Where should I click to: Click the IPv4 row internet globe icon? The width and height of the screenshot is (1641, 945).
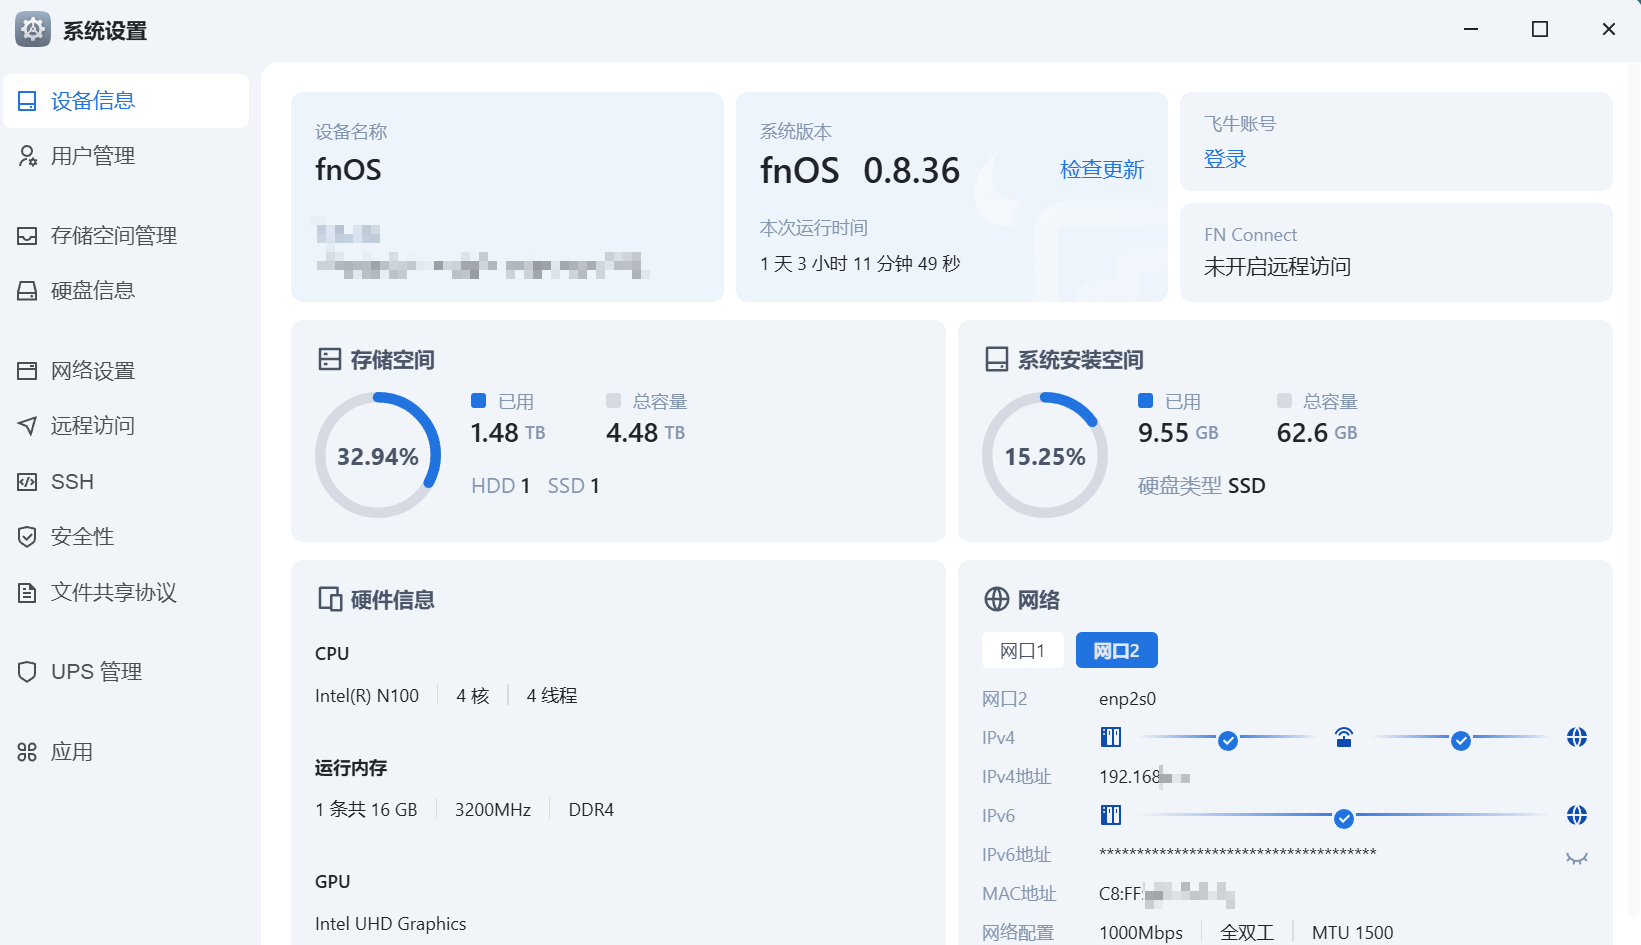1577,737
